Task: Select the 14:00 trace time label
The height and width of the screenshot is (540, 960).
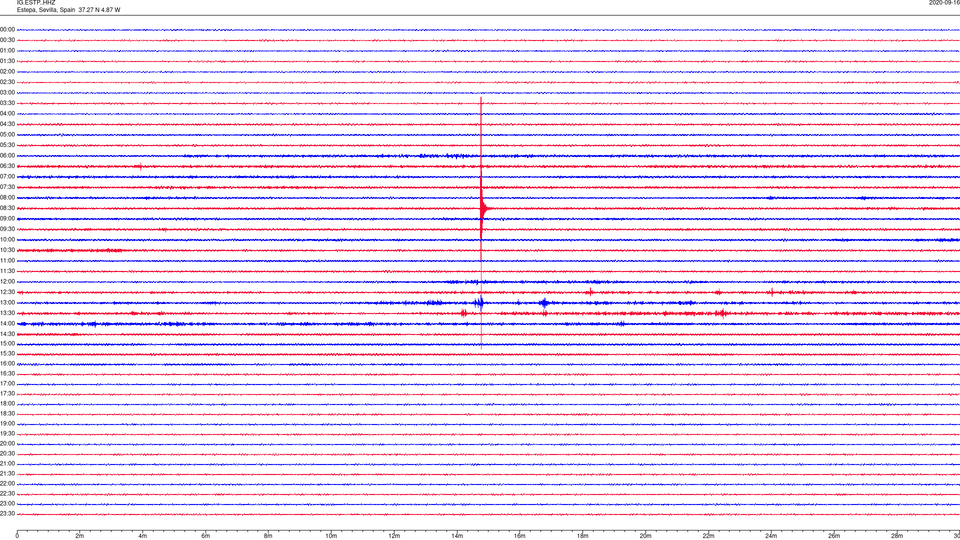Action: [x=7, y=323]
